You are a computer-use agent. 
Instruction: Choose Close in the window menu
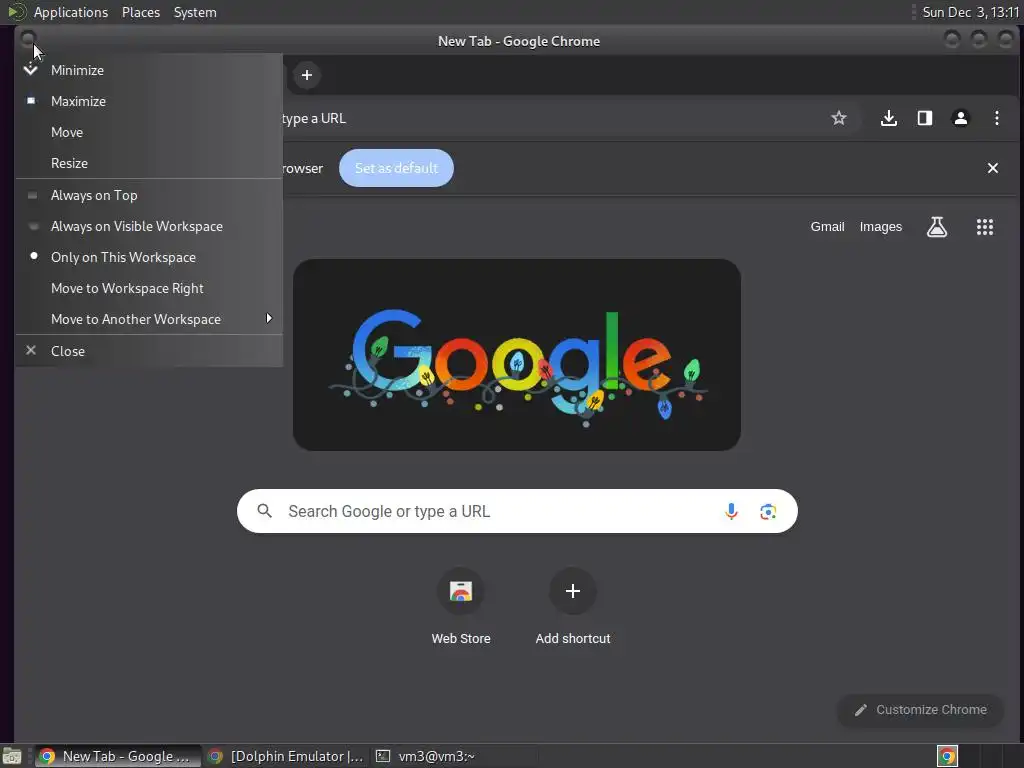click(x=149, y=351)
